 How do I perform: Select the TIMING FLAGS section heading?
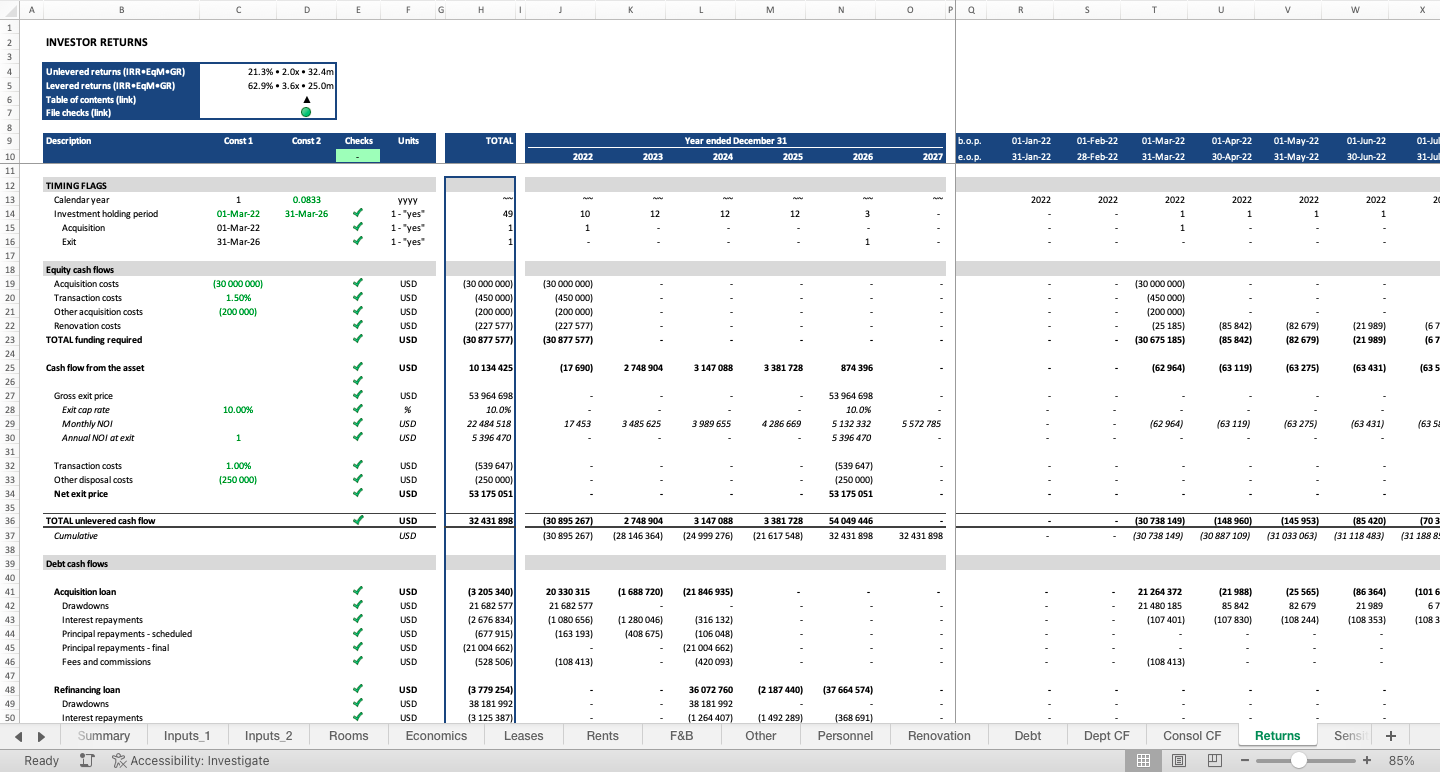tap(76, 186)
